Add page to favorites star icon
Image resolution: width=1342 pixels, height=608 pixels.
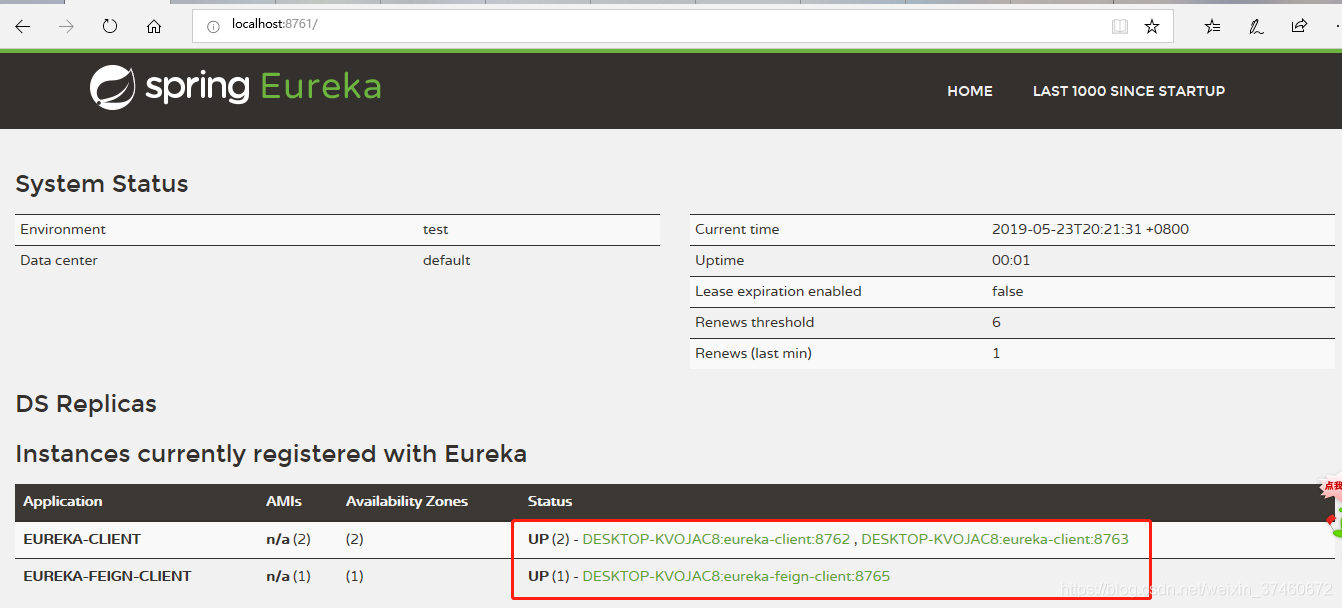tap(1152, 26)
